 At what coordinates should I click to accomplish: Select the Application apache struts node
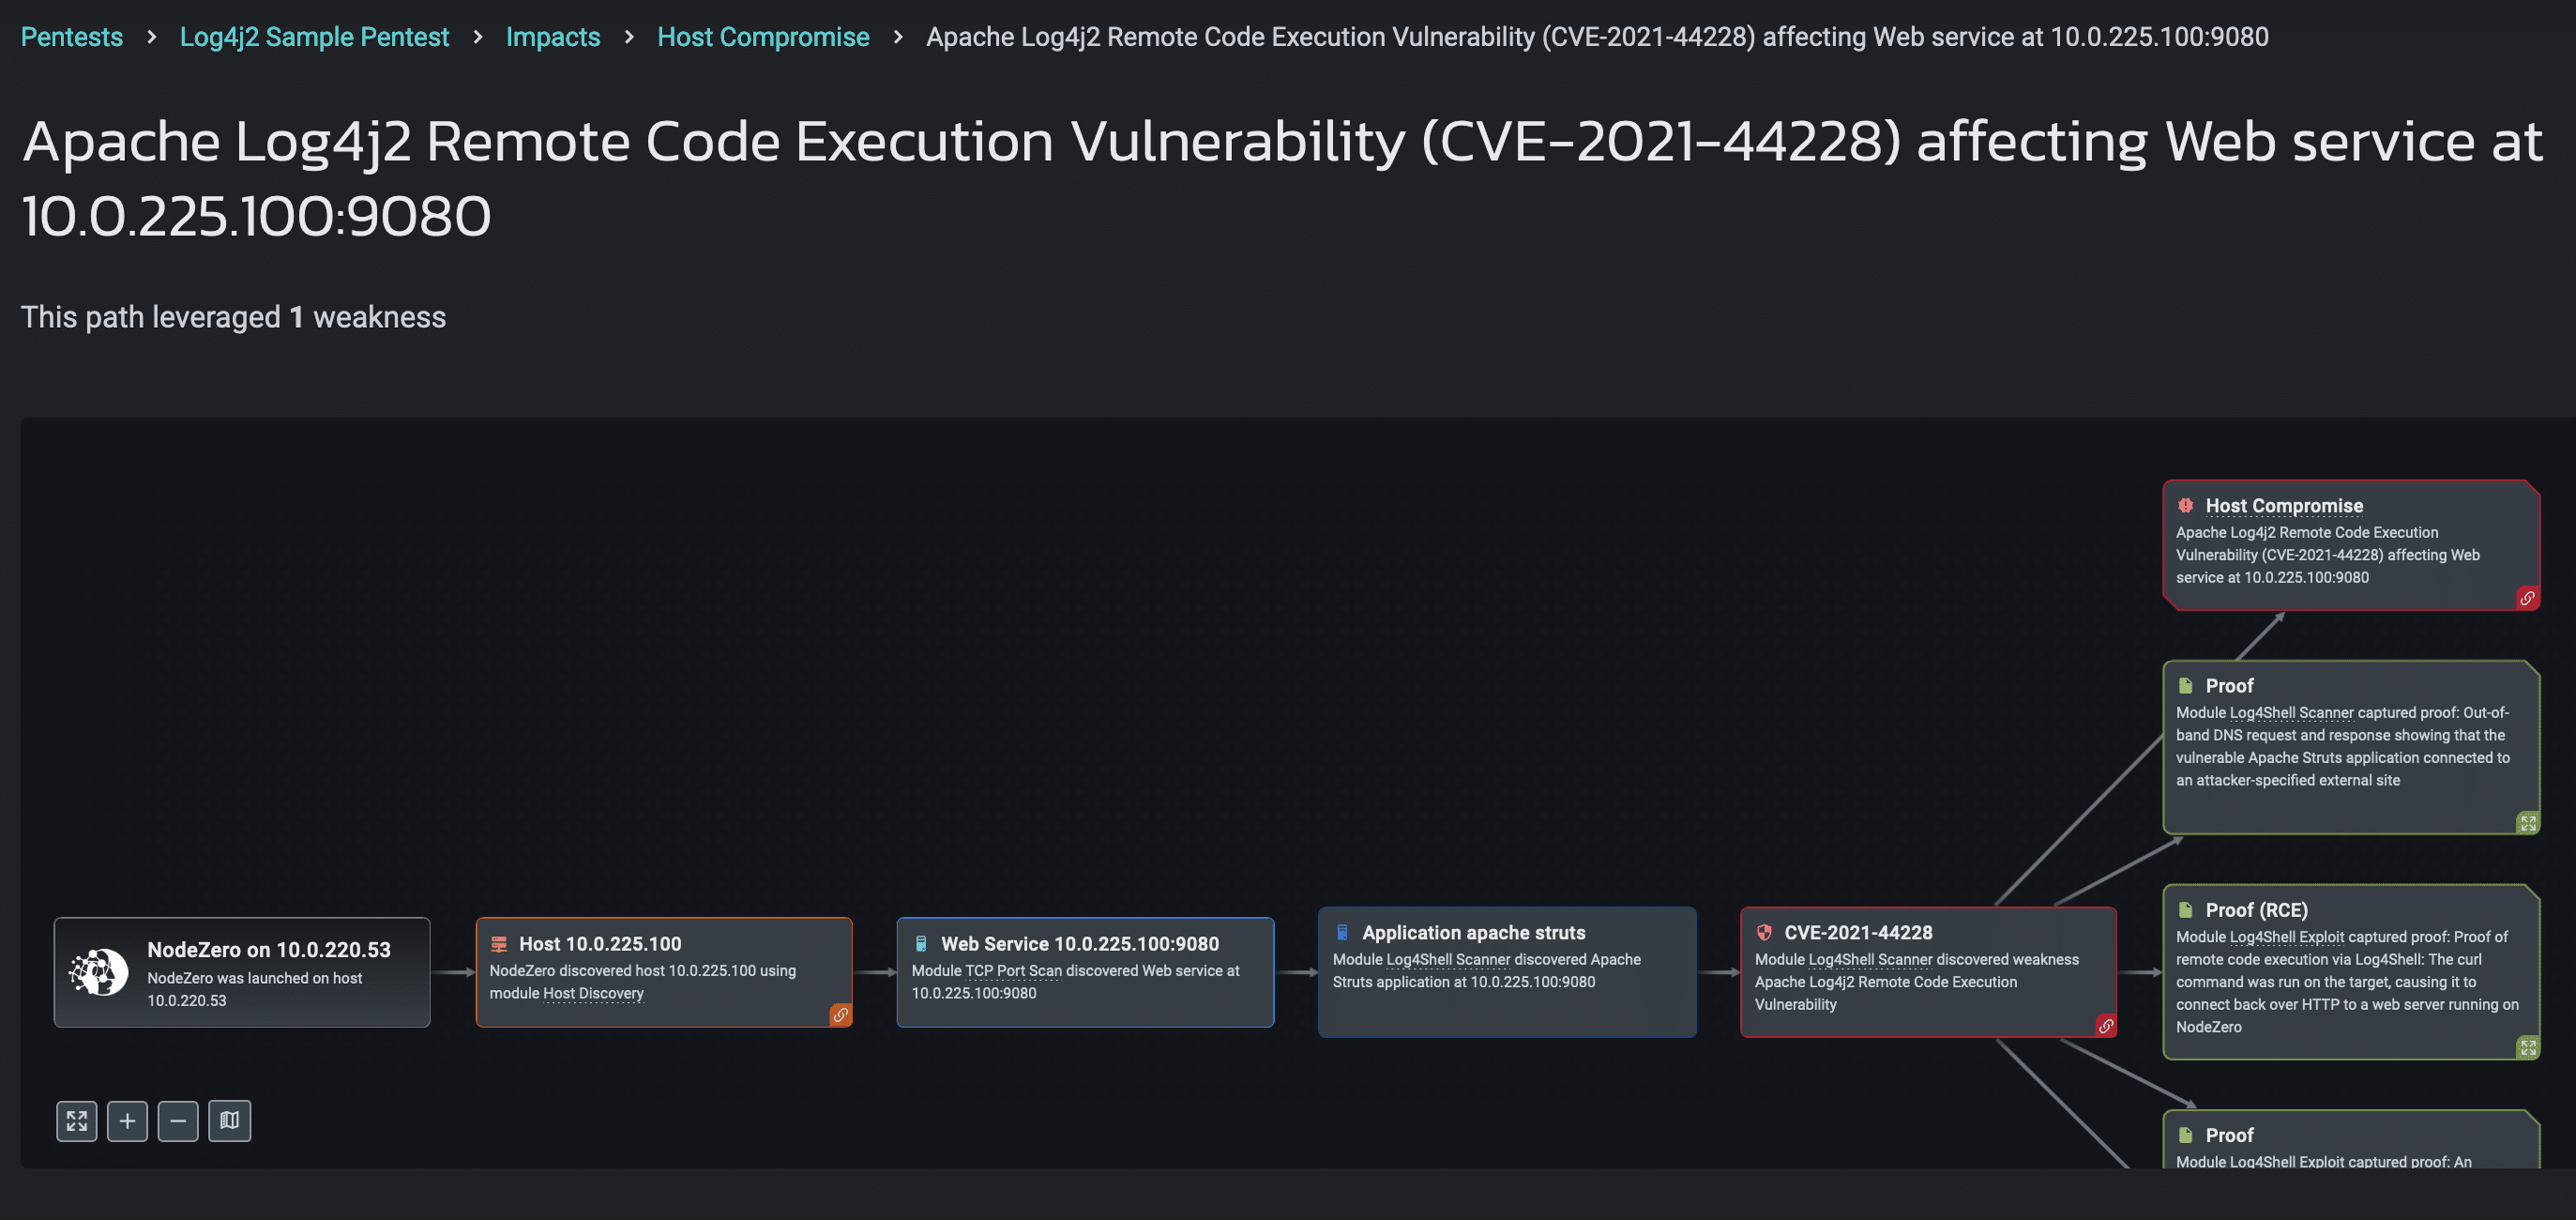click(x=1505, y=972)
